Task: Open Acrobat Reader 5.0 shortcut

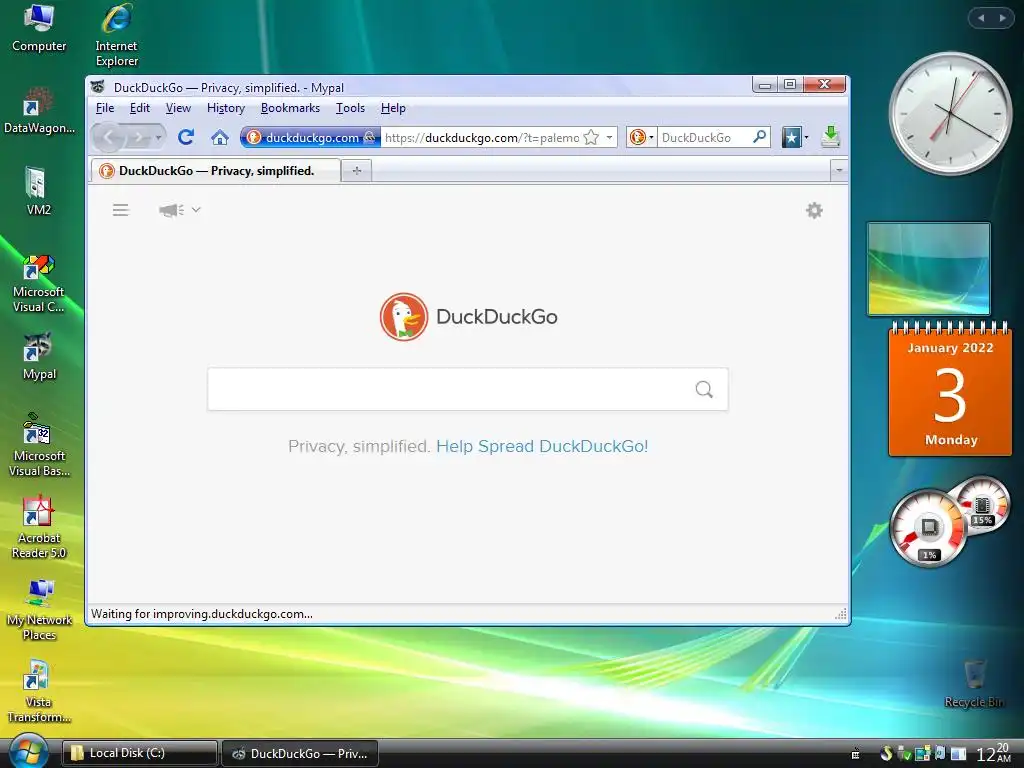Action: 39,528
